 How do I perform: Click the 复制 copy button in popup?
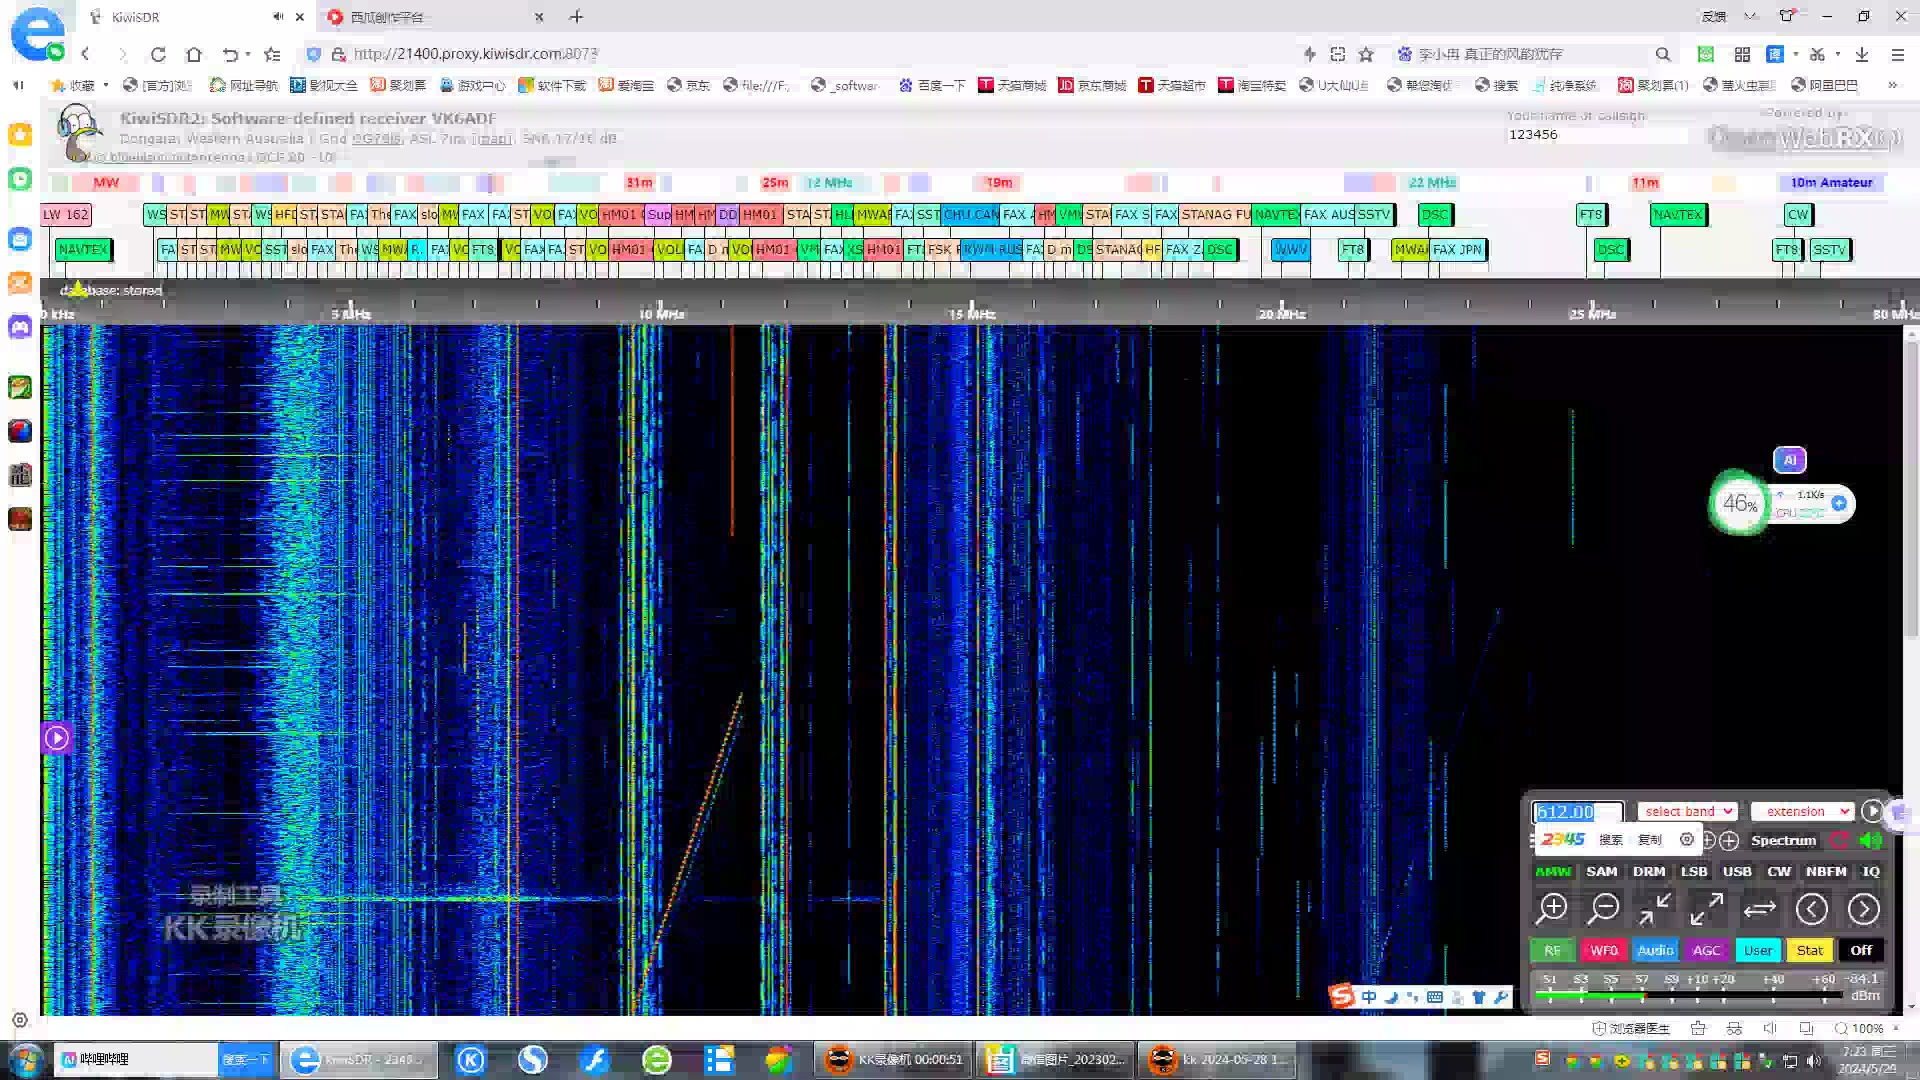[1650, 840]
